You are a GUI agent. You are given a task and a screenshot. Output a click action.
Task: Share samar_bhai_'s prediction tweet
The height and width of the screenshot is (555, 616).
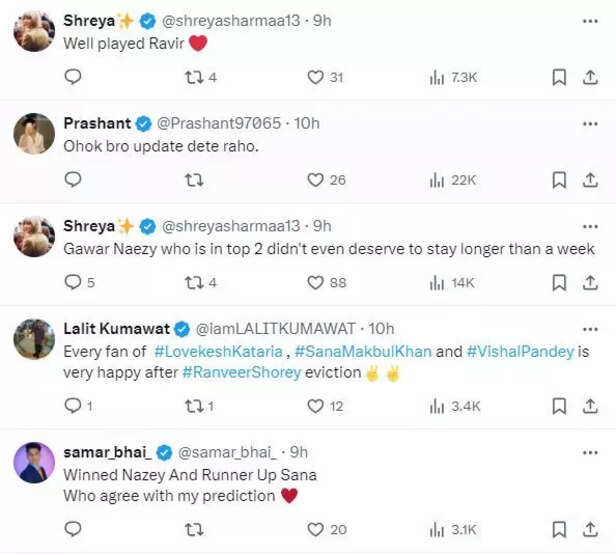(x=590, y=529)
